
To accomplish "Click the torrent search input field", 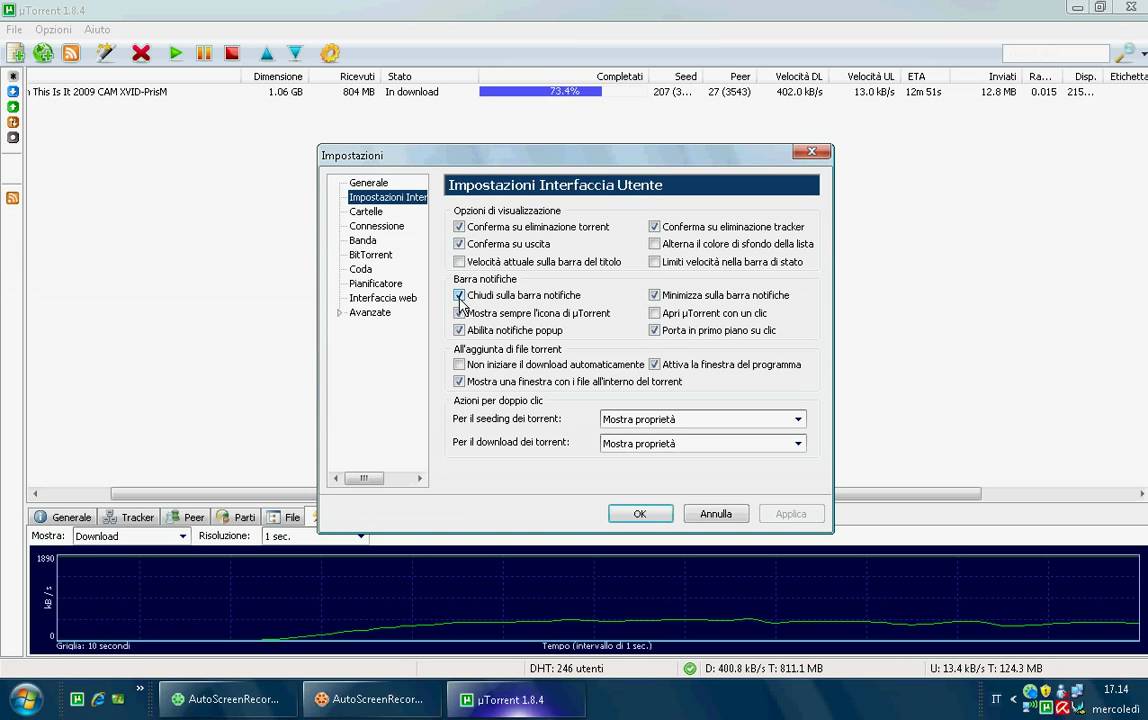I will 1056,53.
